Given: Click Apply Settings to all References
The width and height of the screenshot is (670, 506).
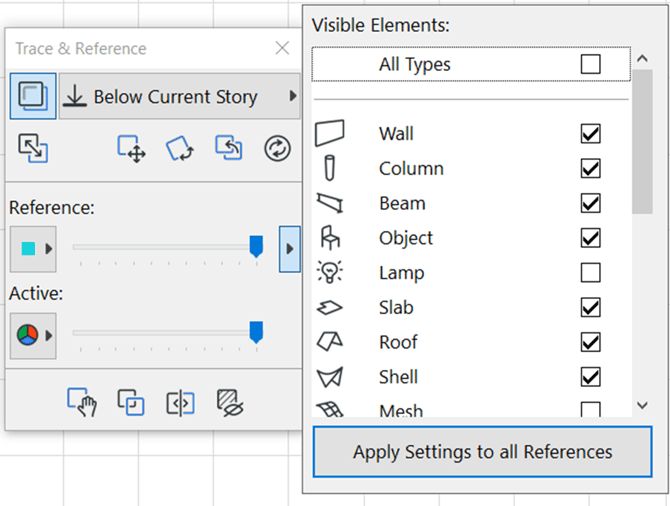Looking at the screenshot, I should [x=482, y=452].
